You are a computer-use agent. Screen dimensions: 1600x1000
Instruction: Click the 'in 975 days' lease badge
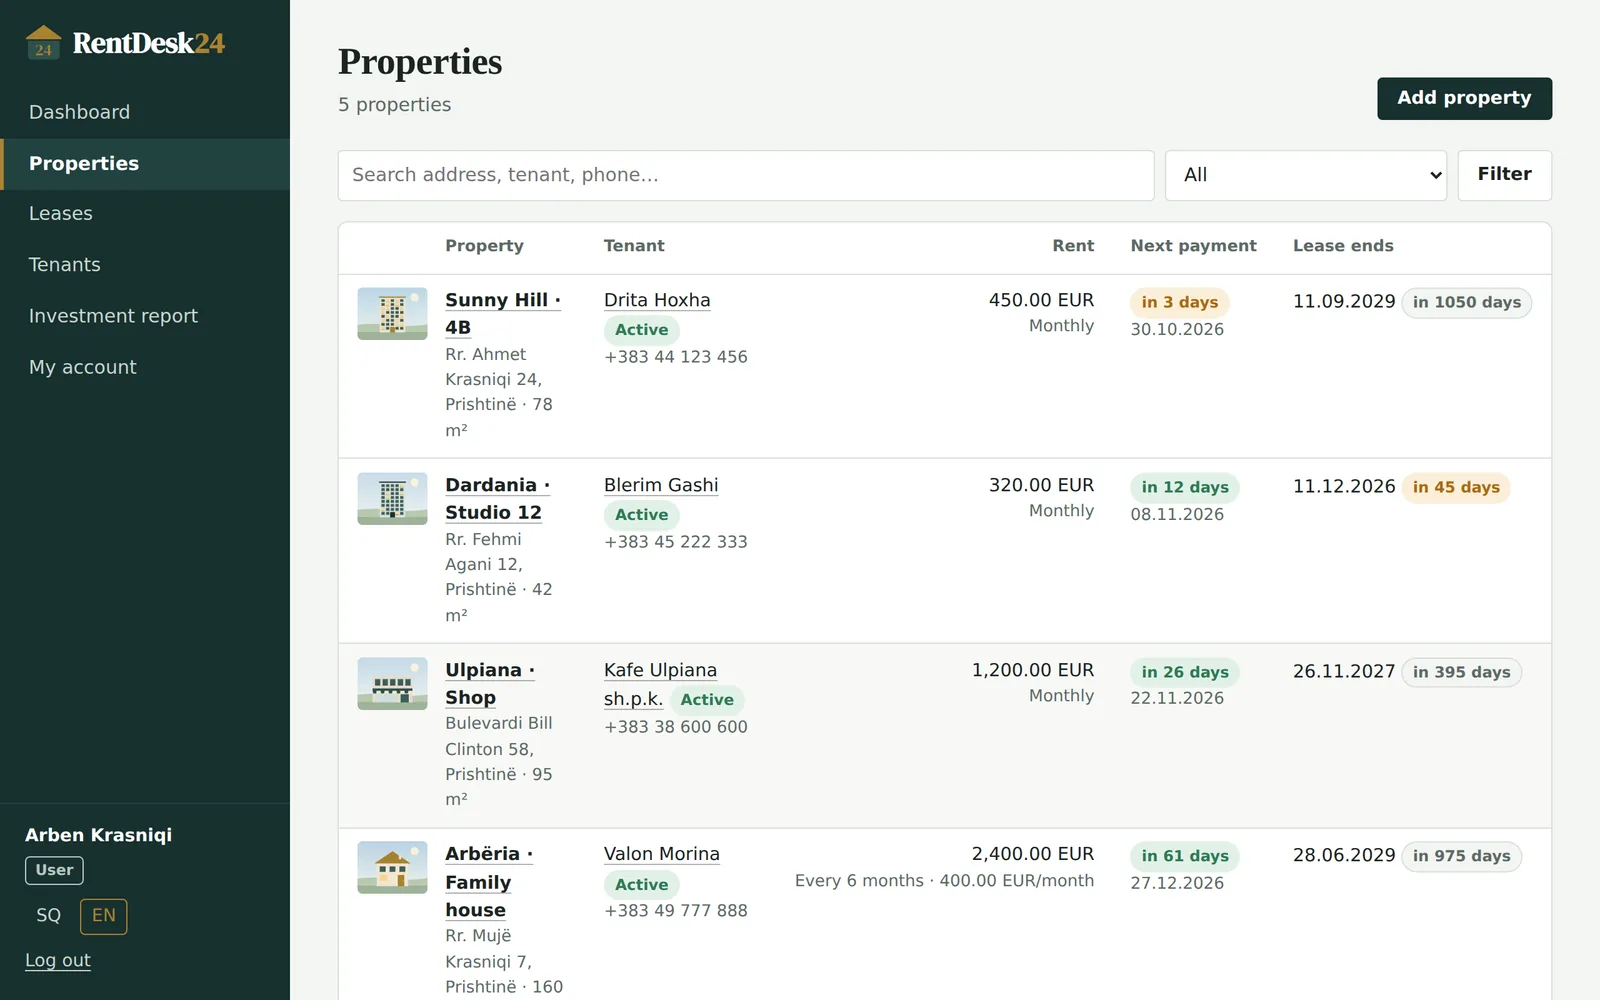tap(1462, 856)
